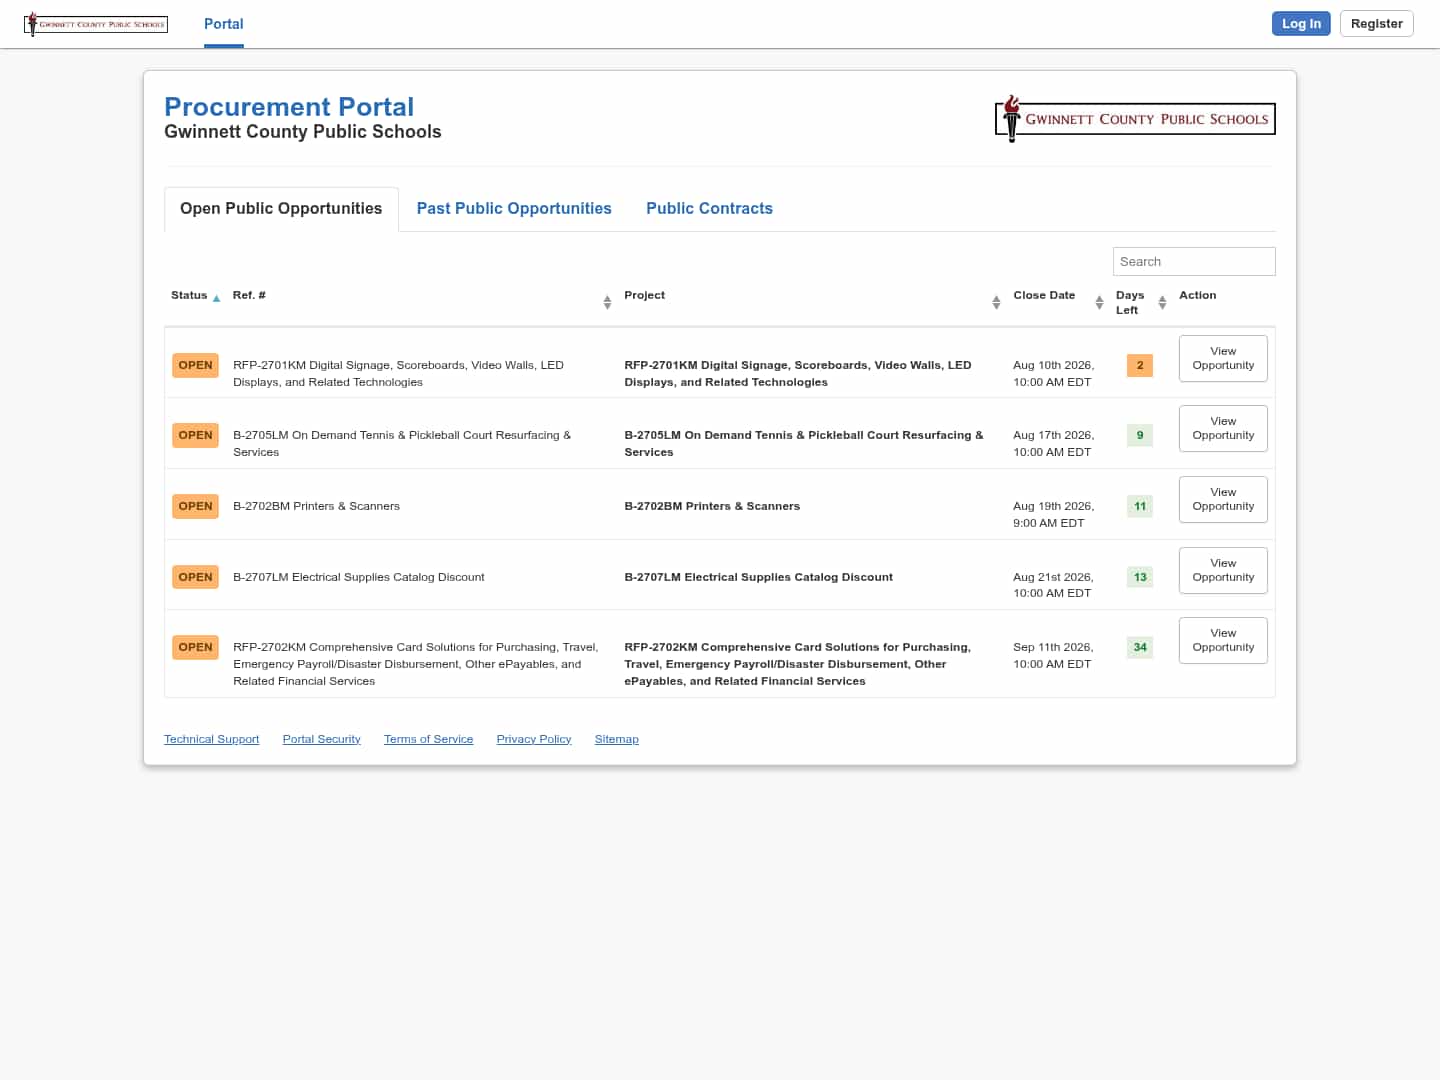Switch to Open Public Opportunities tab
1440x1080 pixels.
(x=281, y=209)
